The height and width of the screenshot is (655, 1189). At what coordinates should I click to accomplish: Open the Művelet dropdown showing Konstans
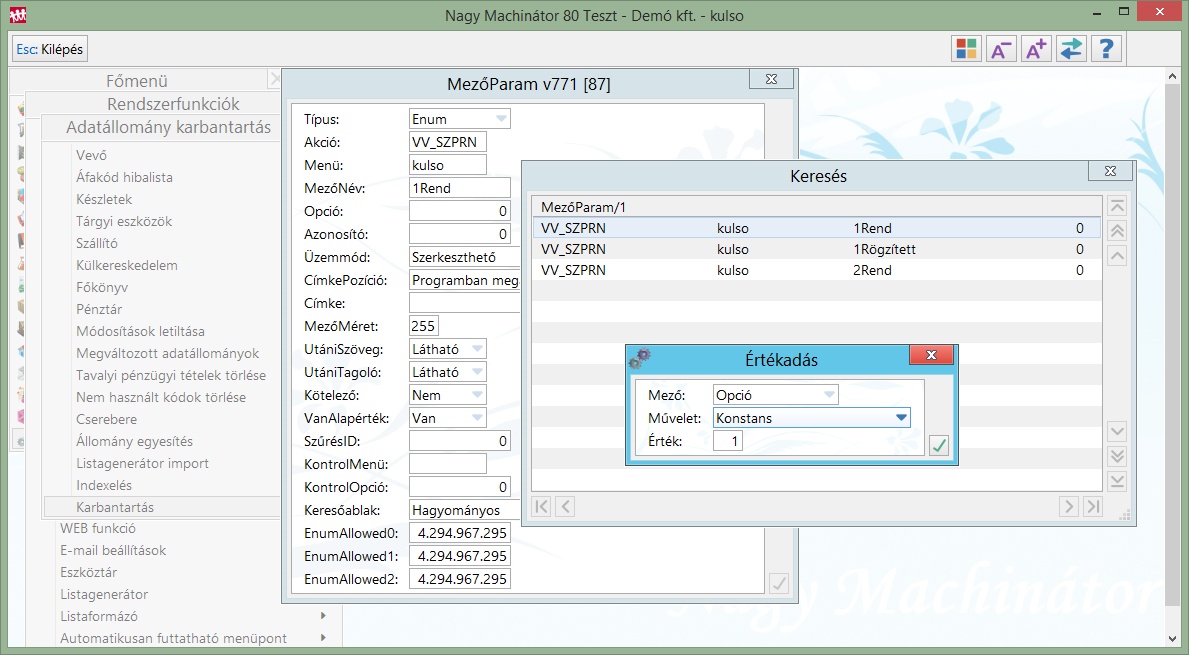pos(901,418)
